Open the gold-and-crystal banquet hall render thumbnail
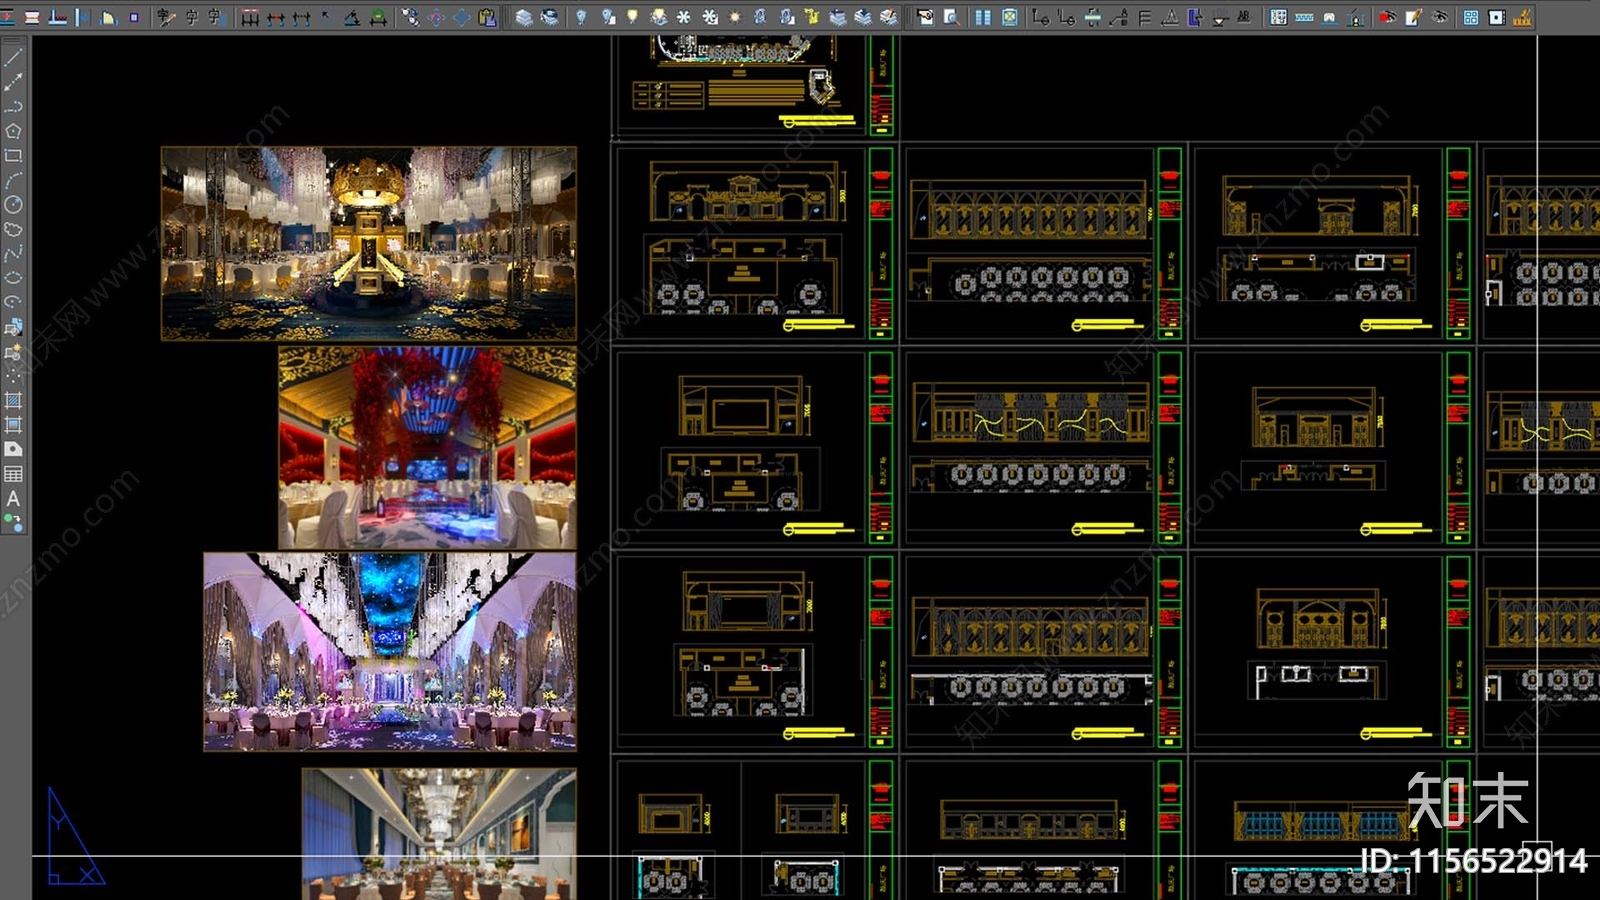The height and width of the screenshot is (900, 1600). [x=369, y=244]
